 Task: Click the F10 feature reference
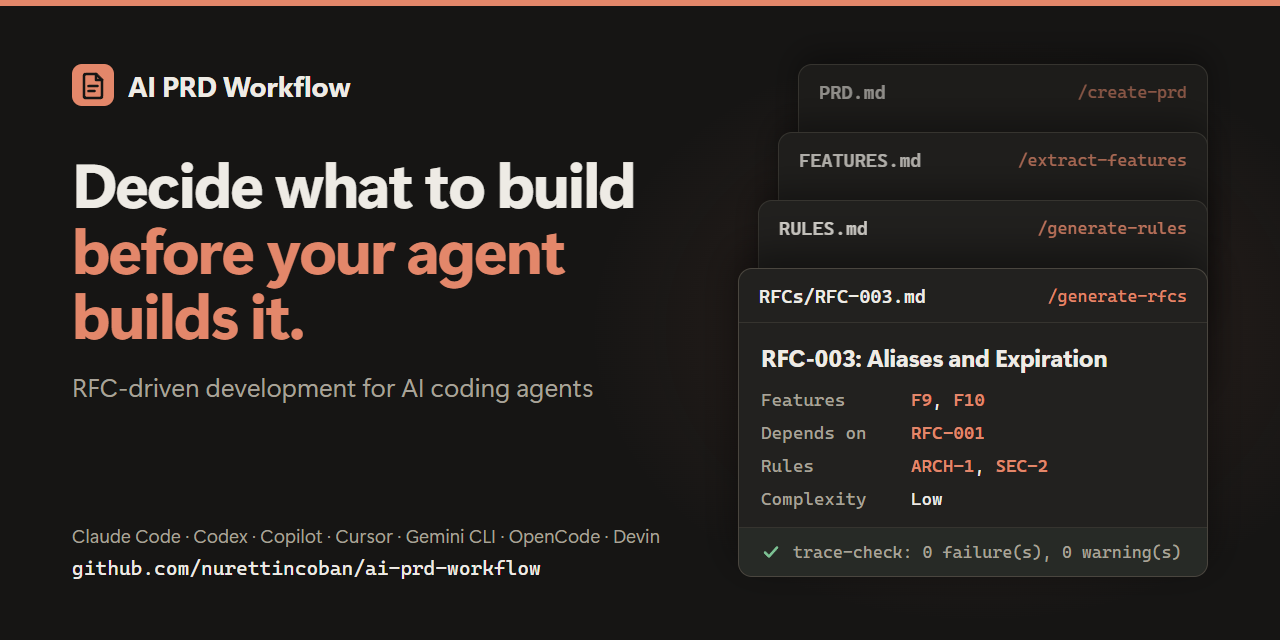pos(969,400)
